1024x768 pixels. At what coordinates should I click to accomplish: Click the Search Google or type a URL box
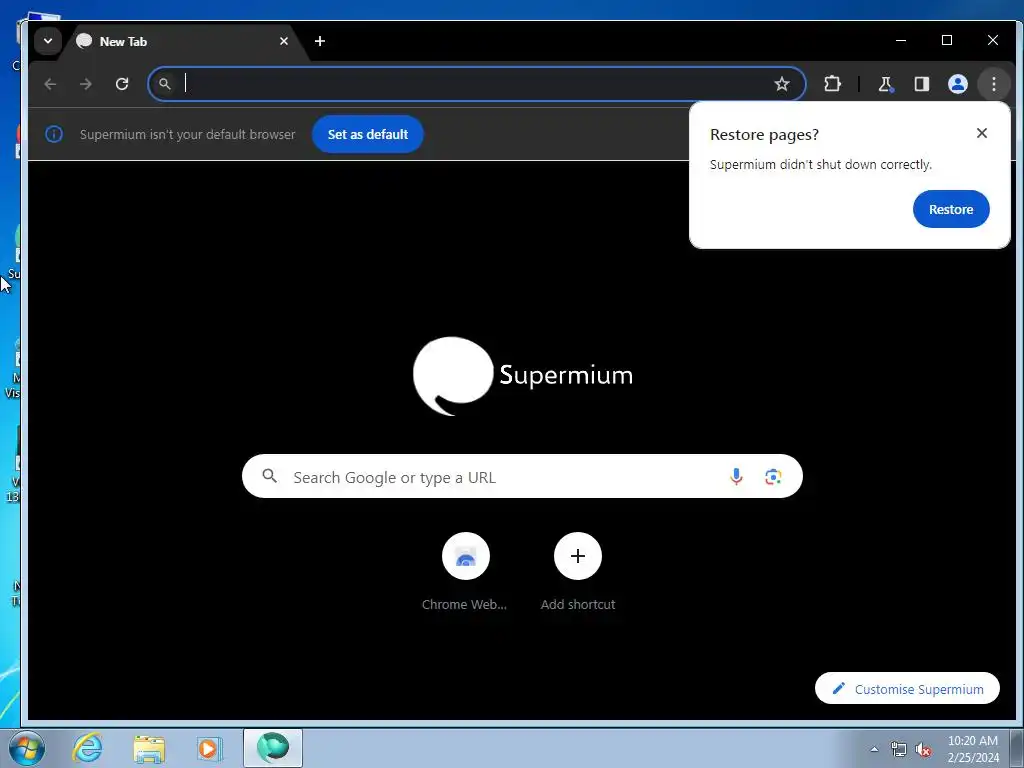pyautogui.click(x=522, y=476)
